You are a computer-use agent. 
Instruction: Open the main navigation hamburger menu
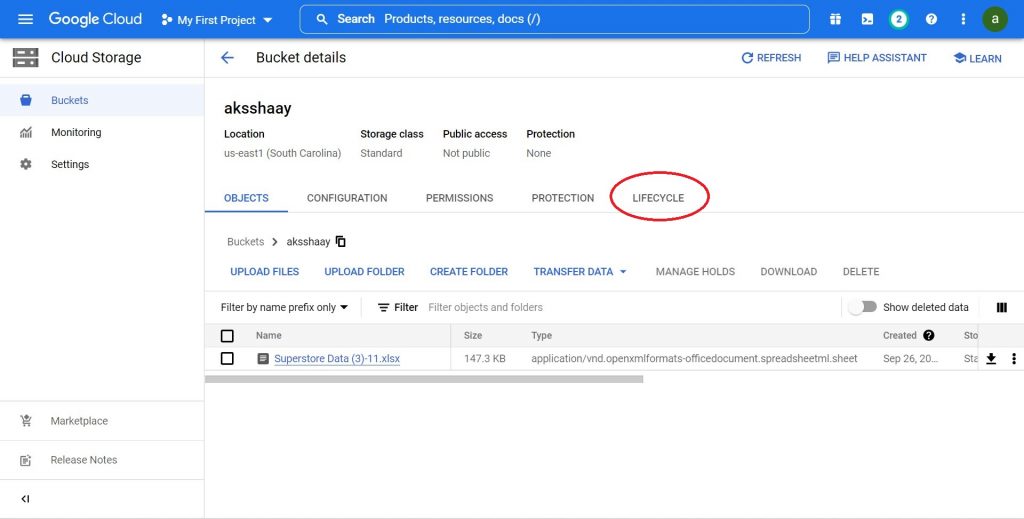point(25,19)
